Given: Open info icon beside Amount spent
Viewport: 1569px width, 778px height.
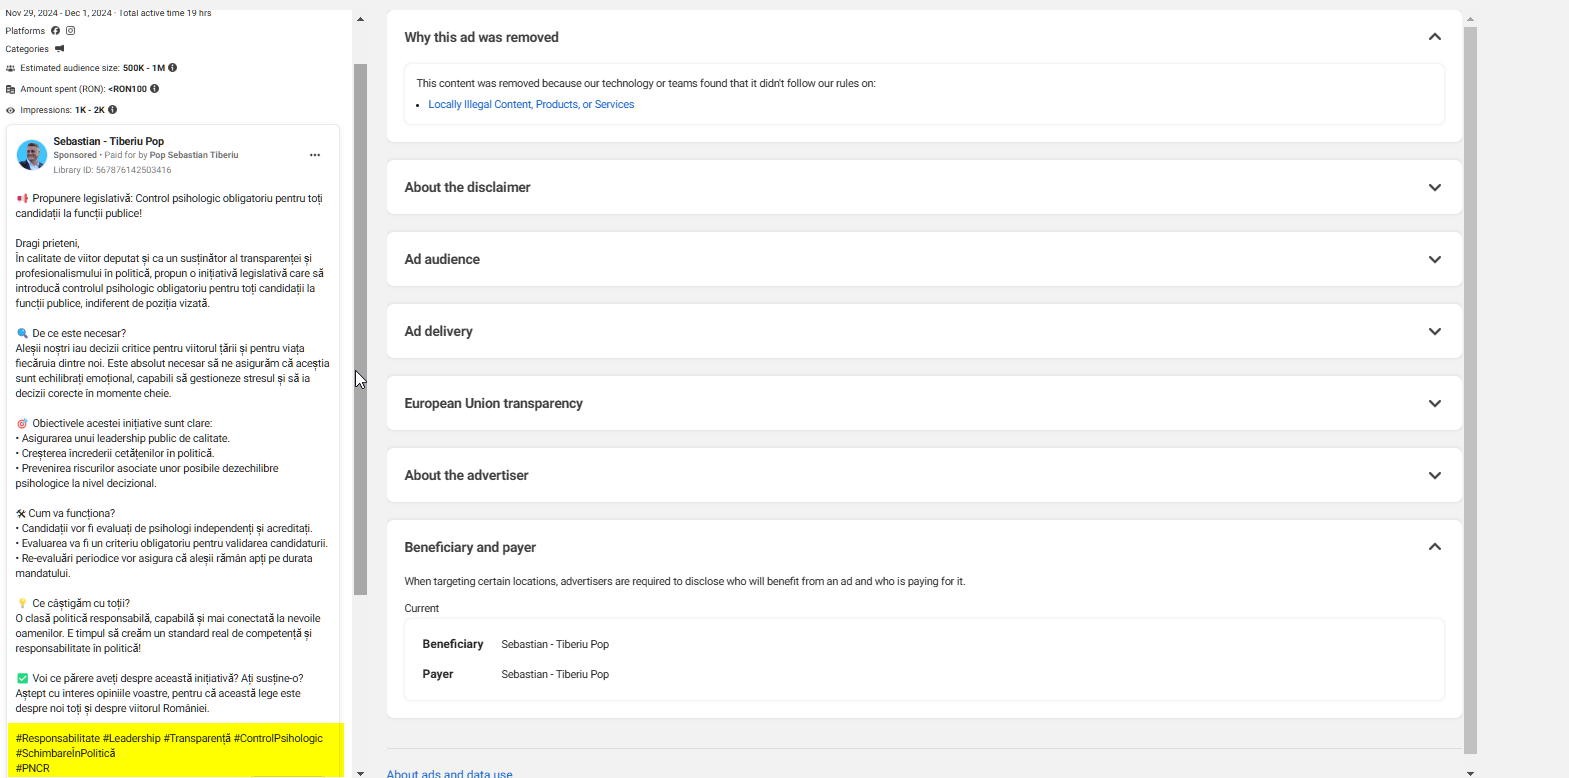Looking at the screenshot, I should pyautogui.click(x=155, y=89).
